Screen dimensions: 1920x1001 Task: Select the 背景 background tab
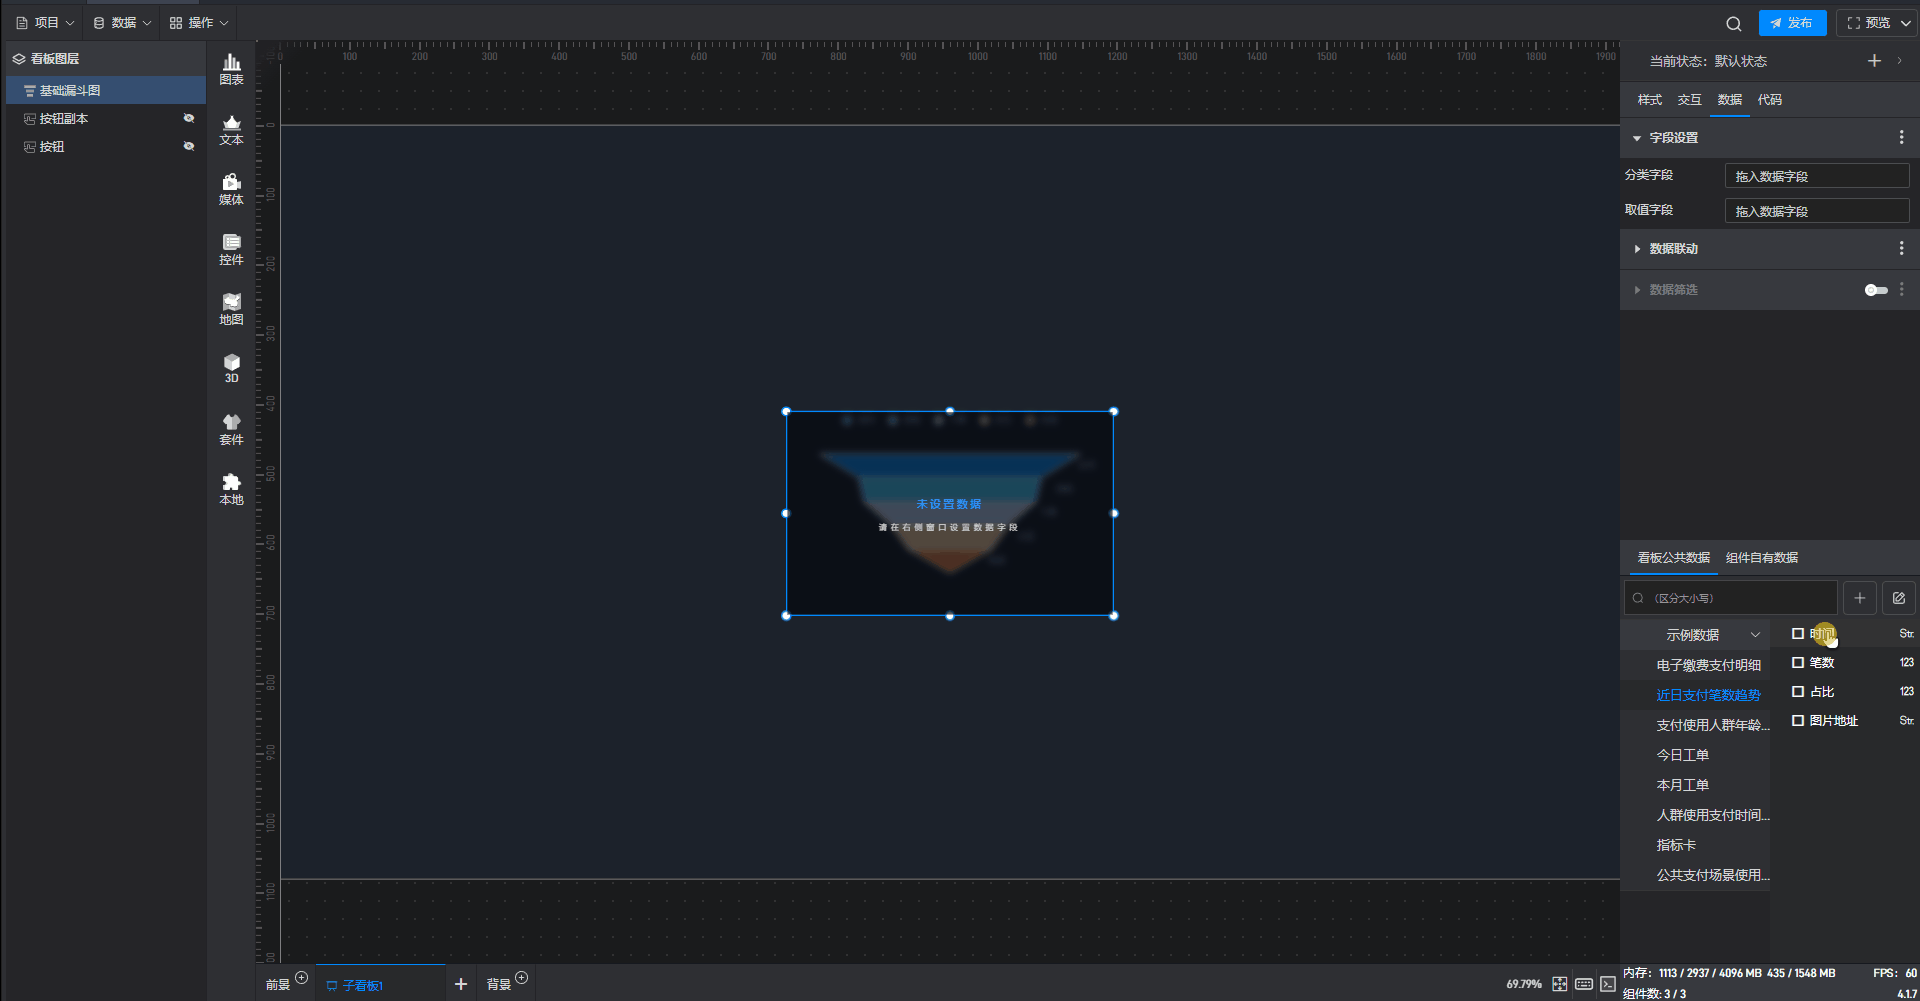click(498, 985)
